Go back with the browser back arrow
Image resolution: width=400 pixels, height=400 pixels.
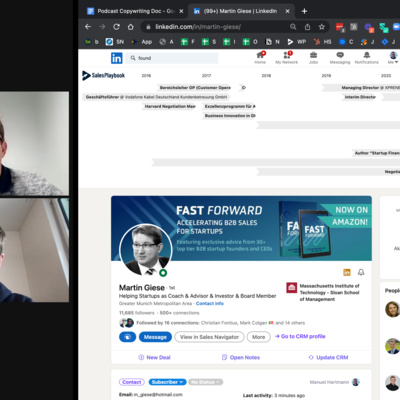88,27
